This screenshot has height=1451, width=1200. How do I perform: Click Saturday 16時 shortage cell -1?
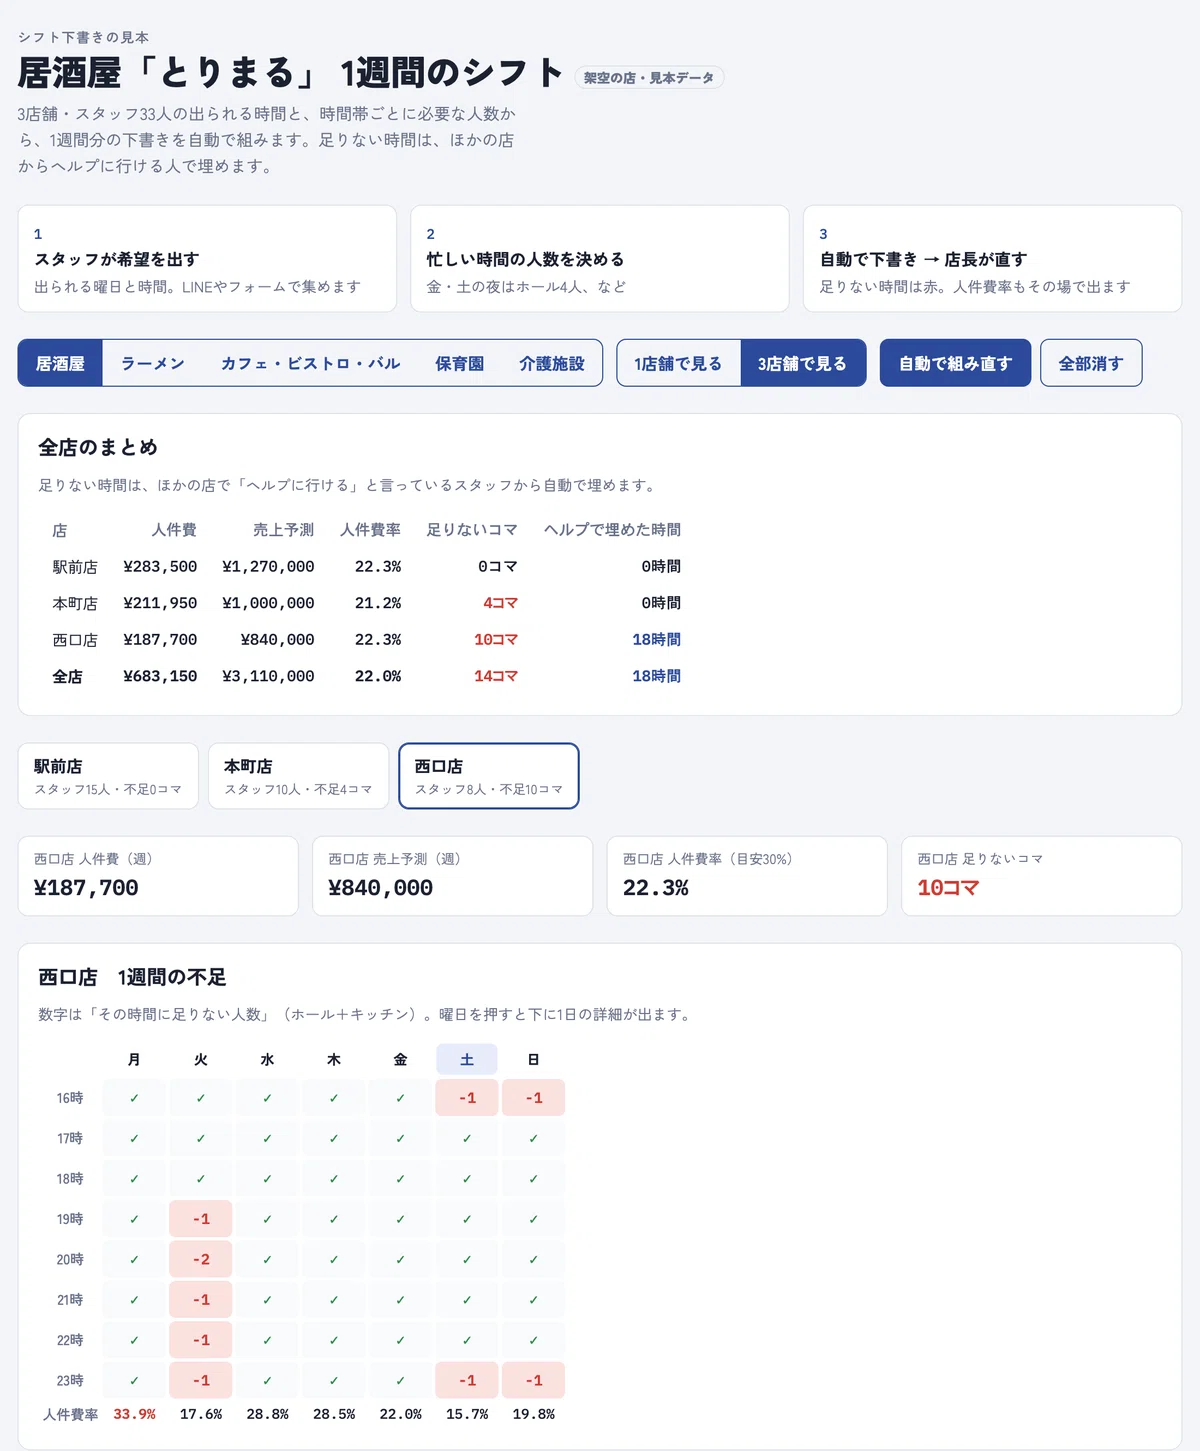(467, 1098)
